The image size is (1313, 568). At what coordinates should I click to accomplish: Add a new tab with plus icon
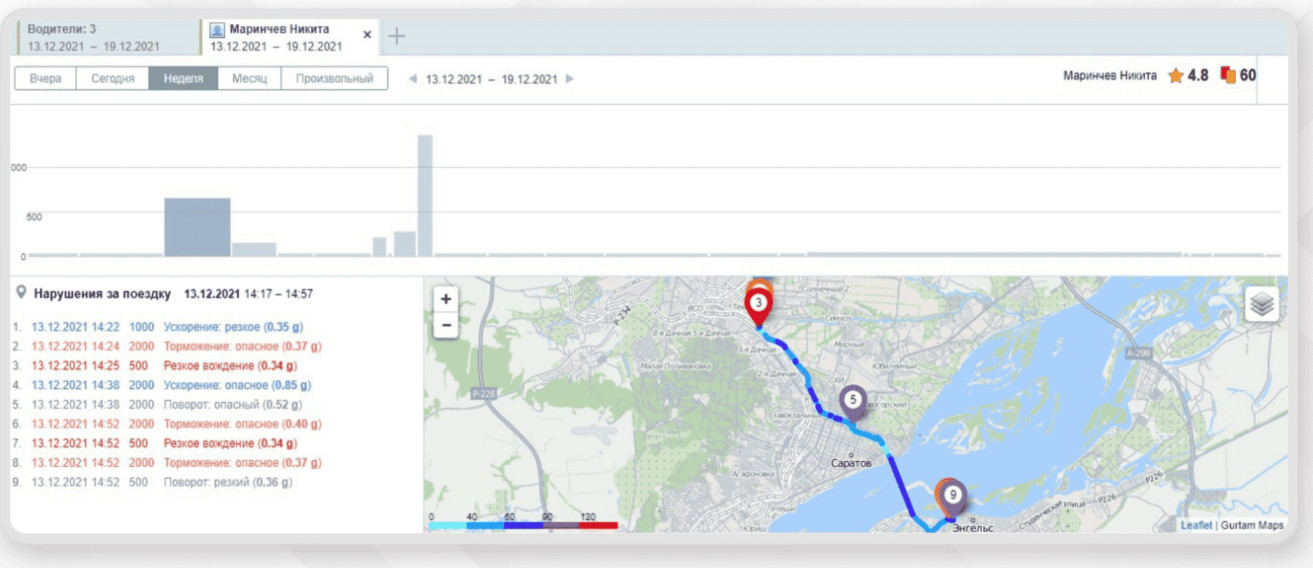[397, 36]
